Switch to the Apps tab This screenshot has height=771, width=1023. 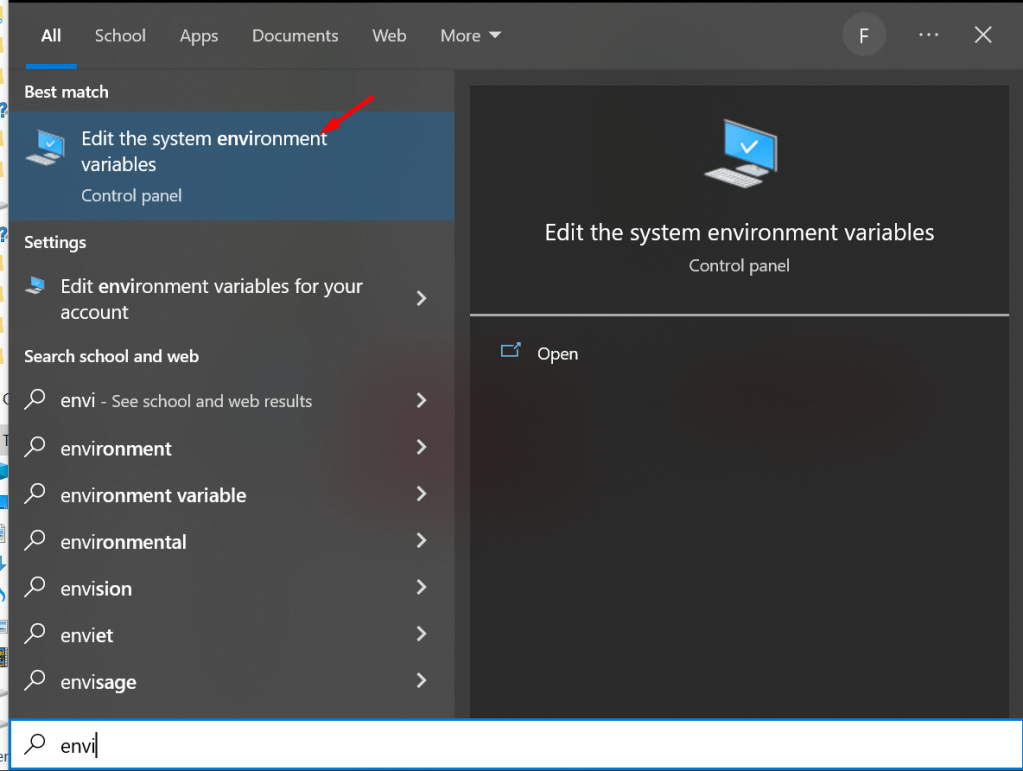point(199,36)
